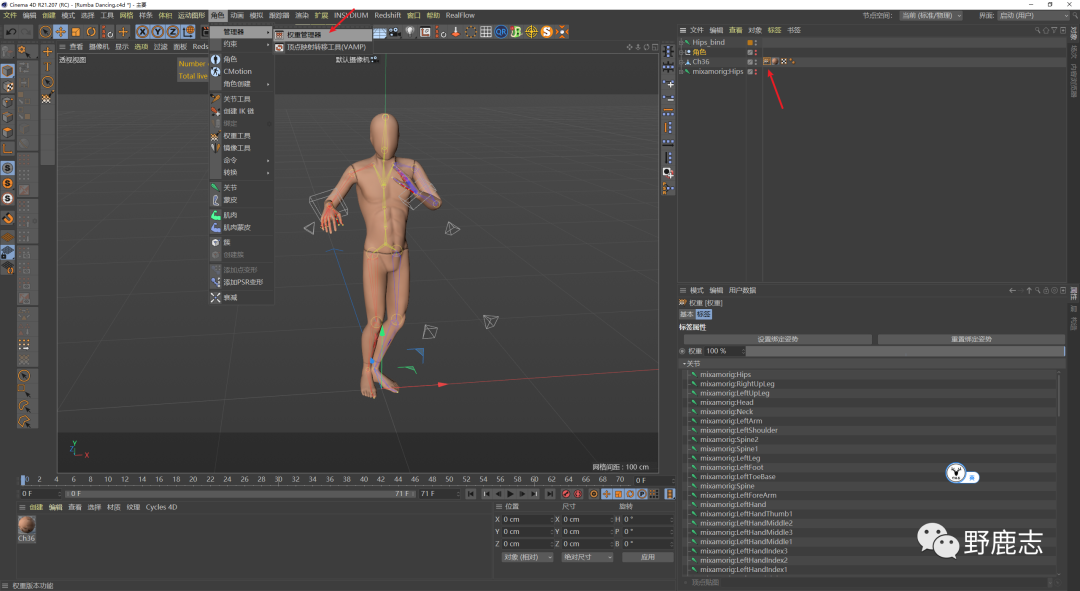Click the CMotion menu icon entry
The width and height of the screenshot is (1080, 591).
[236, 72]
